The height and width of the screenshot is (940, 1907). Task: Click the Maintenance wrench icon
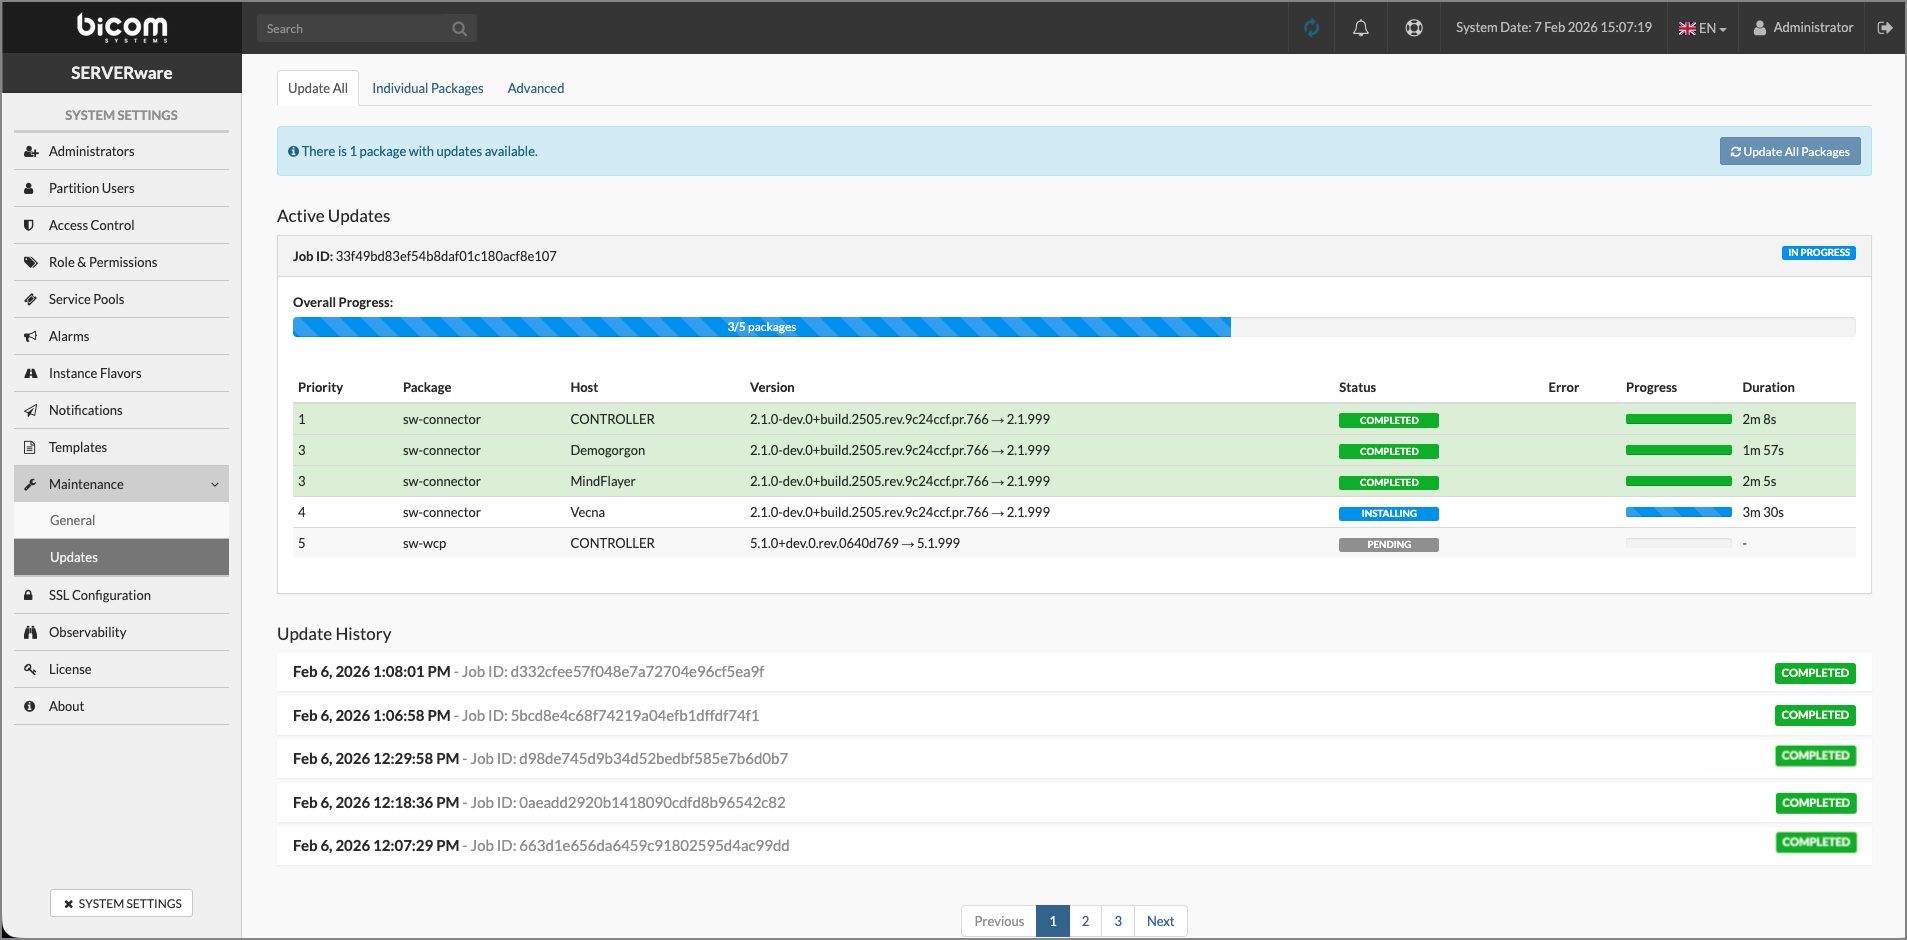(x=30, y=485)
